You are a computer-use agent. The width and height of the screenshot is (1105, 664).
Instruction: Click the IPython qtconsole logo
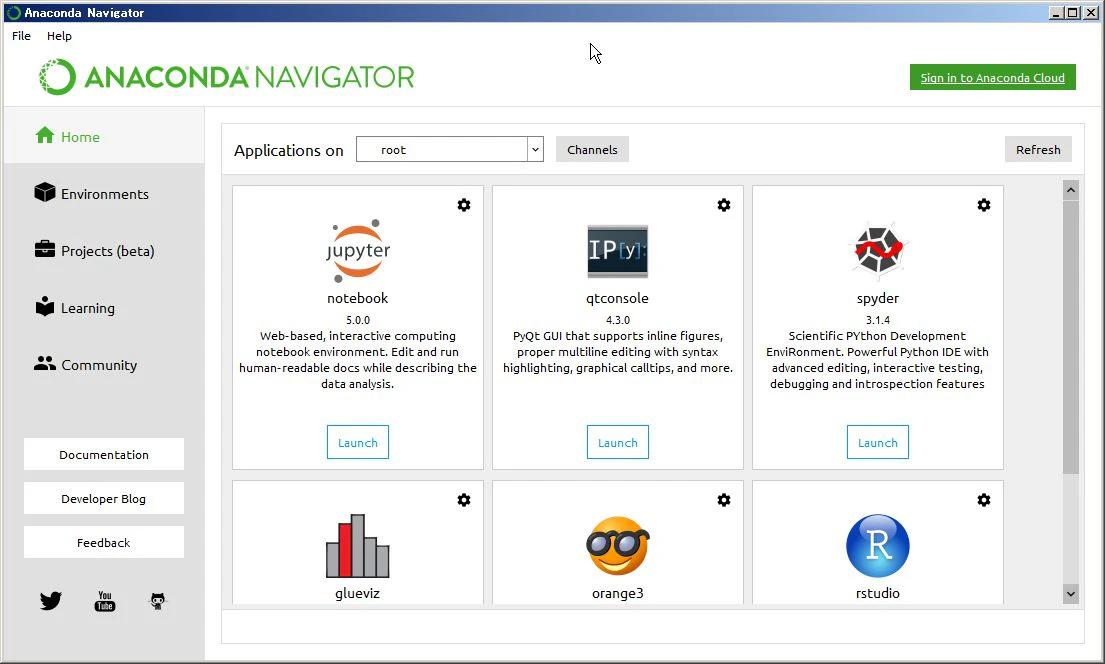(617, 251)
